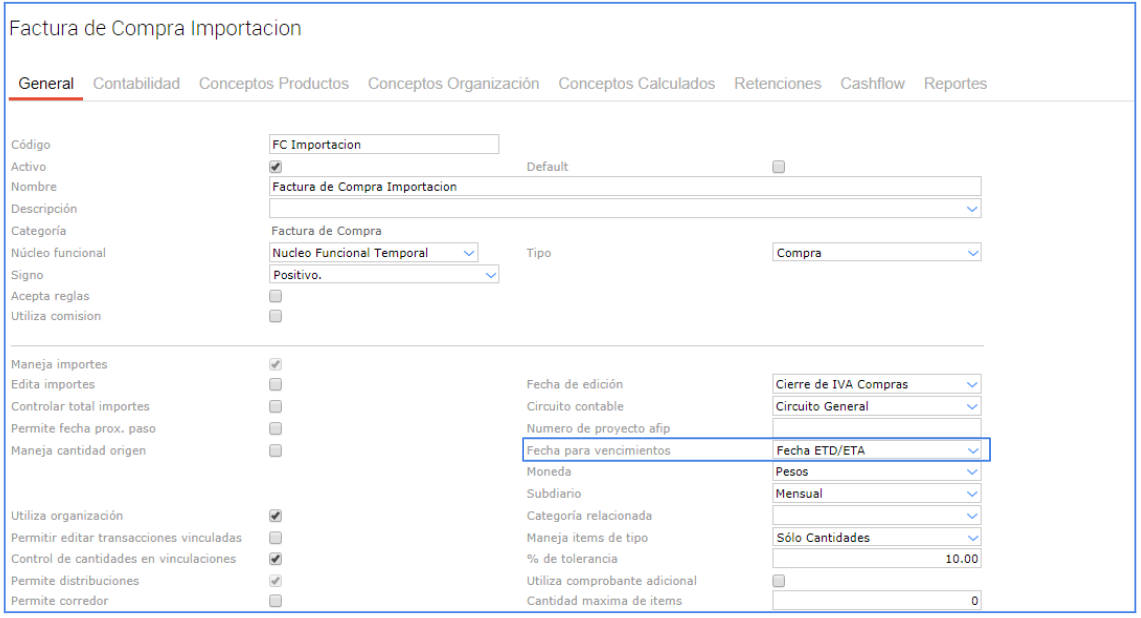Screen dimensions: 1141x618
Task: Open the Conceptos Productos tab
Action: (x=273, y=84)
